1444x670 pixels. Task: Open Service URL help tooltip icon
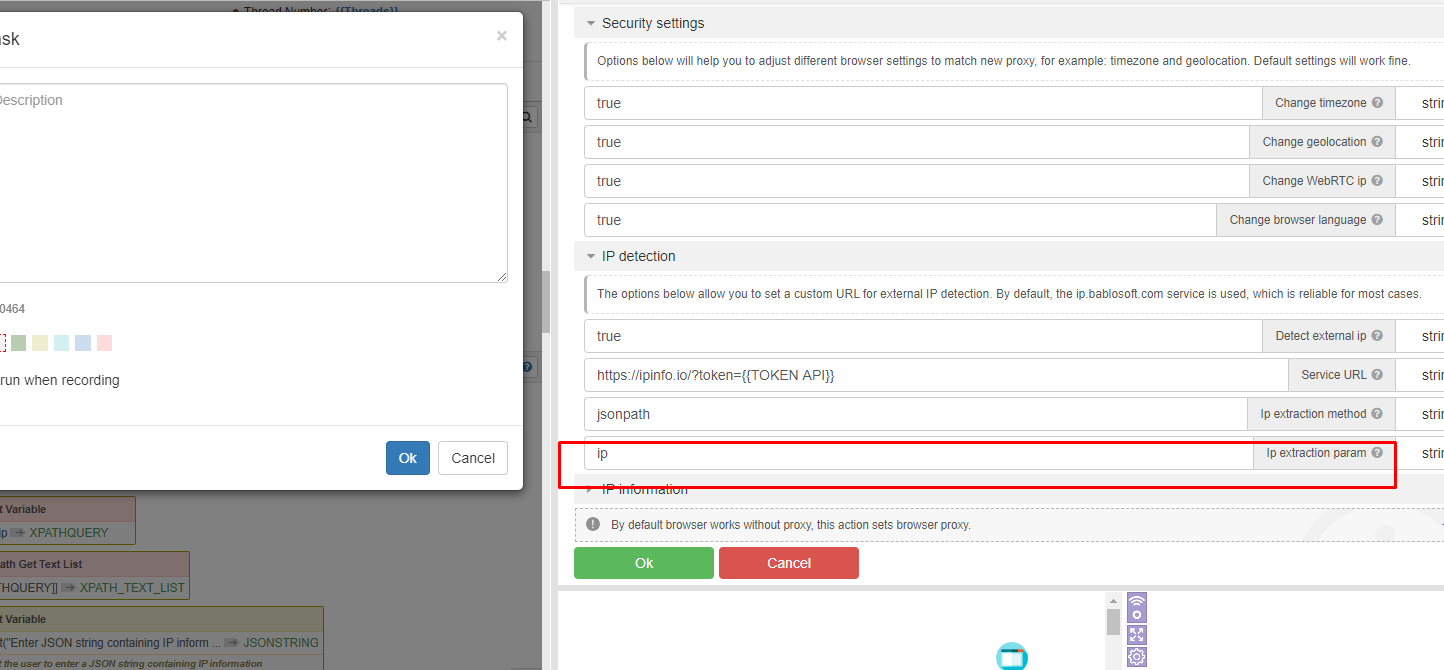[x=1377, y=375]
